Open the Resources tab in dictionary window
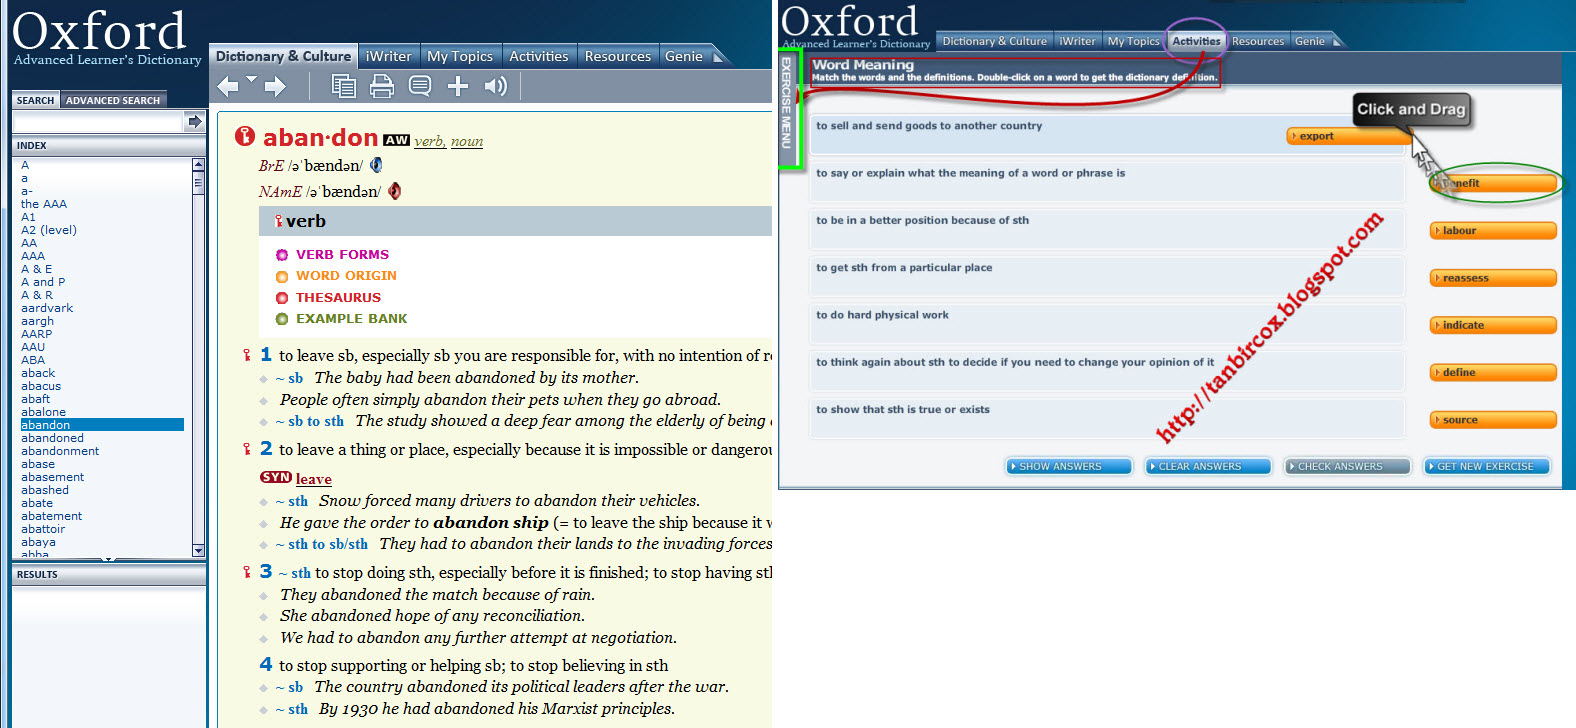Image resolution: width=1576 pixels, height=728 pixels. (x=617, y=56)
